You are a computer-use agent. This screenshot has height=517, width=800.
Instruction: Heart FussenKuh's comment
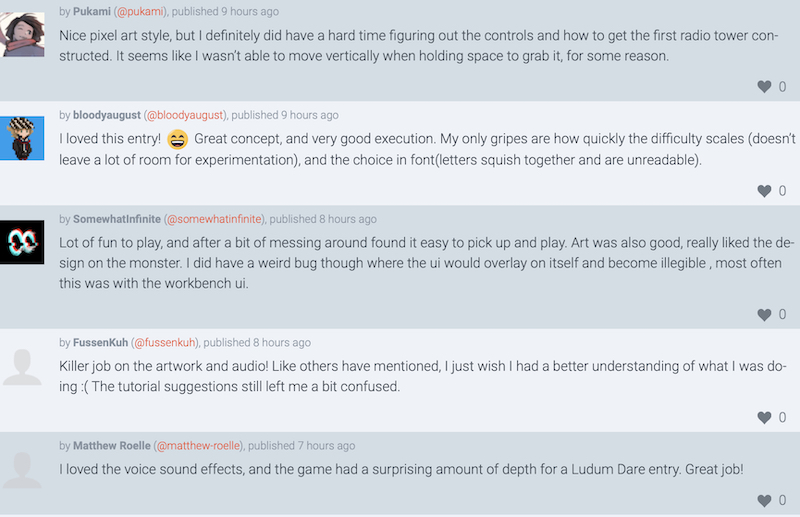764,417
